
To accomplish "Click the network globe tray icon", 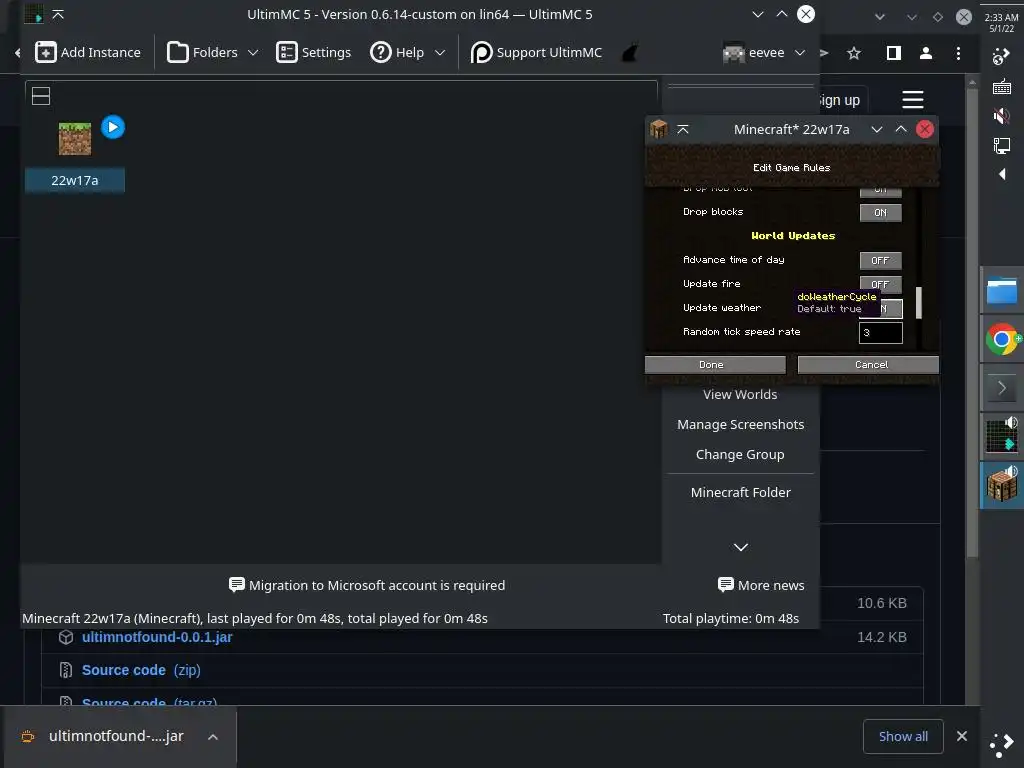I will [x=1001, y=57].
